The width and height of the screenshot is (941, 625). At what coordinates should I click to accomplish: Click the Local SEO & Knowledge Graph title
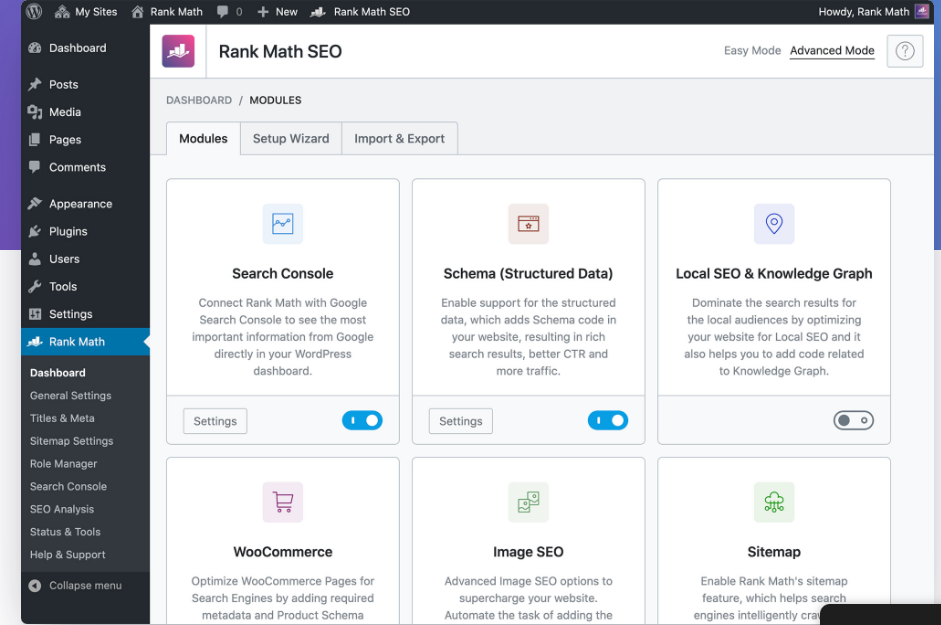(x=774, y=274)
